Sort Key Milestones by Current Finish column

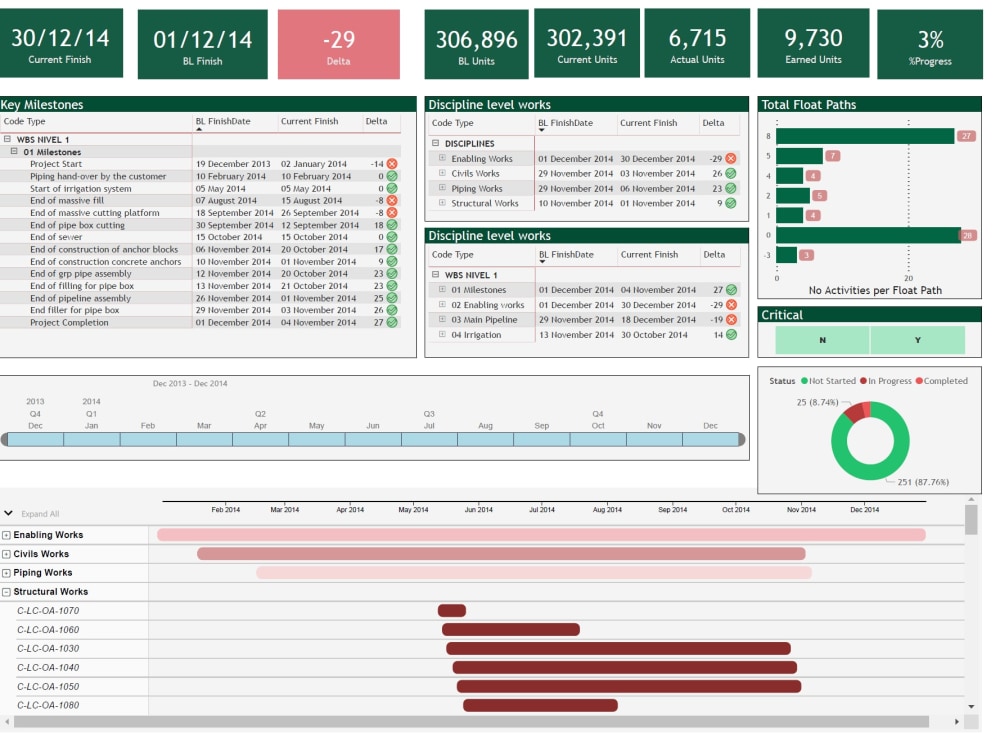coord(309,121)
